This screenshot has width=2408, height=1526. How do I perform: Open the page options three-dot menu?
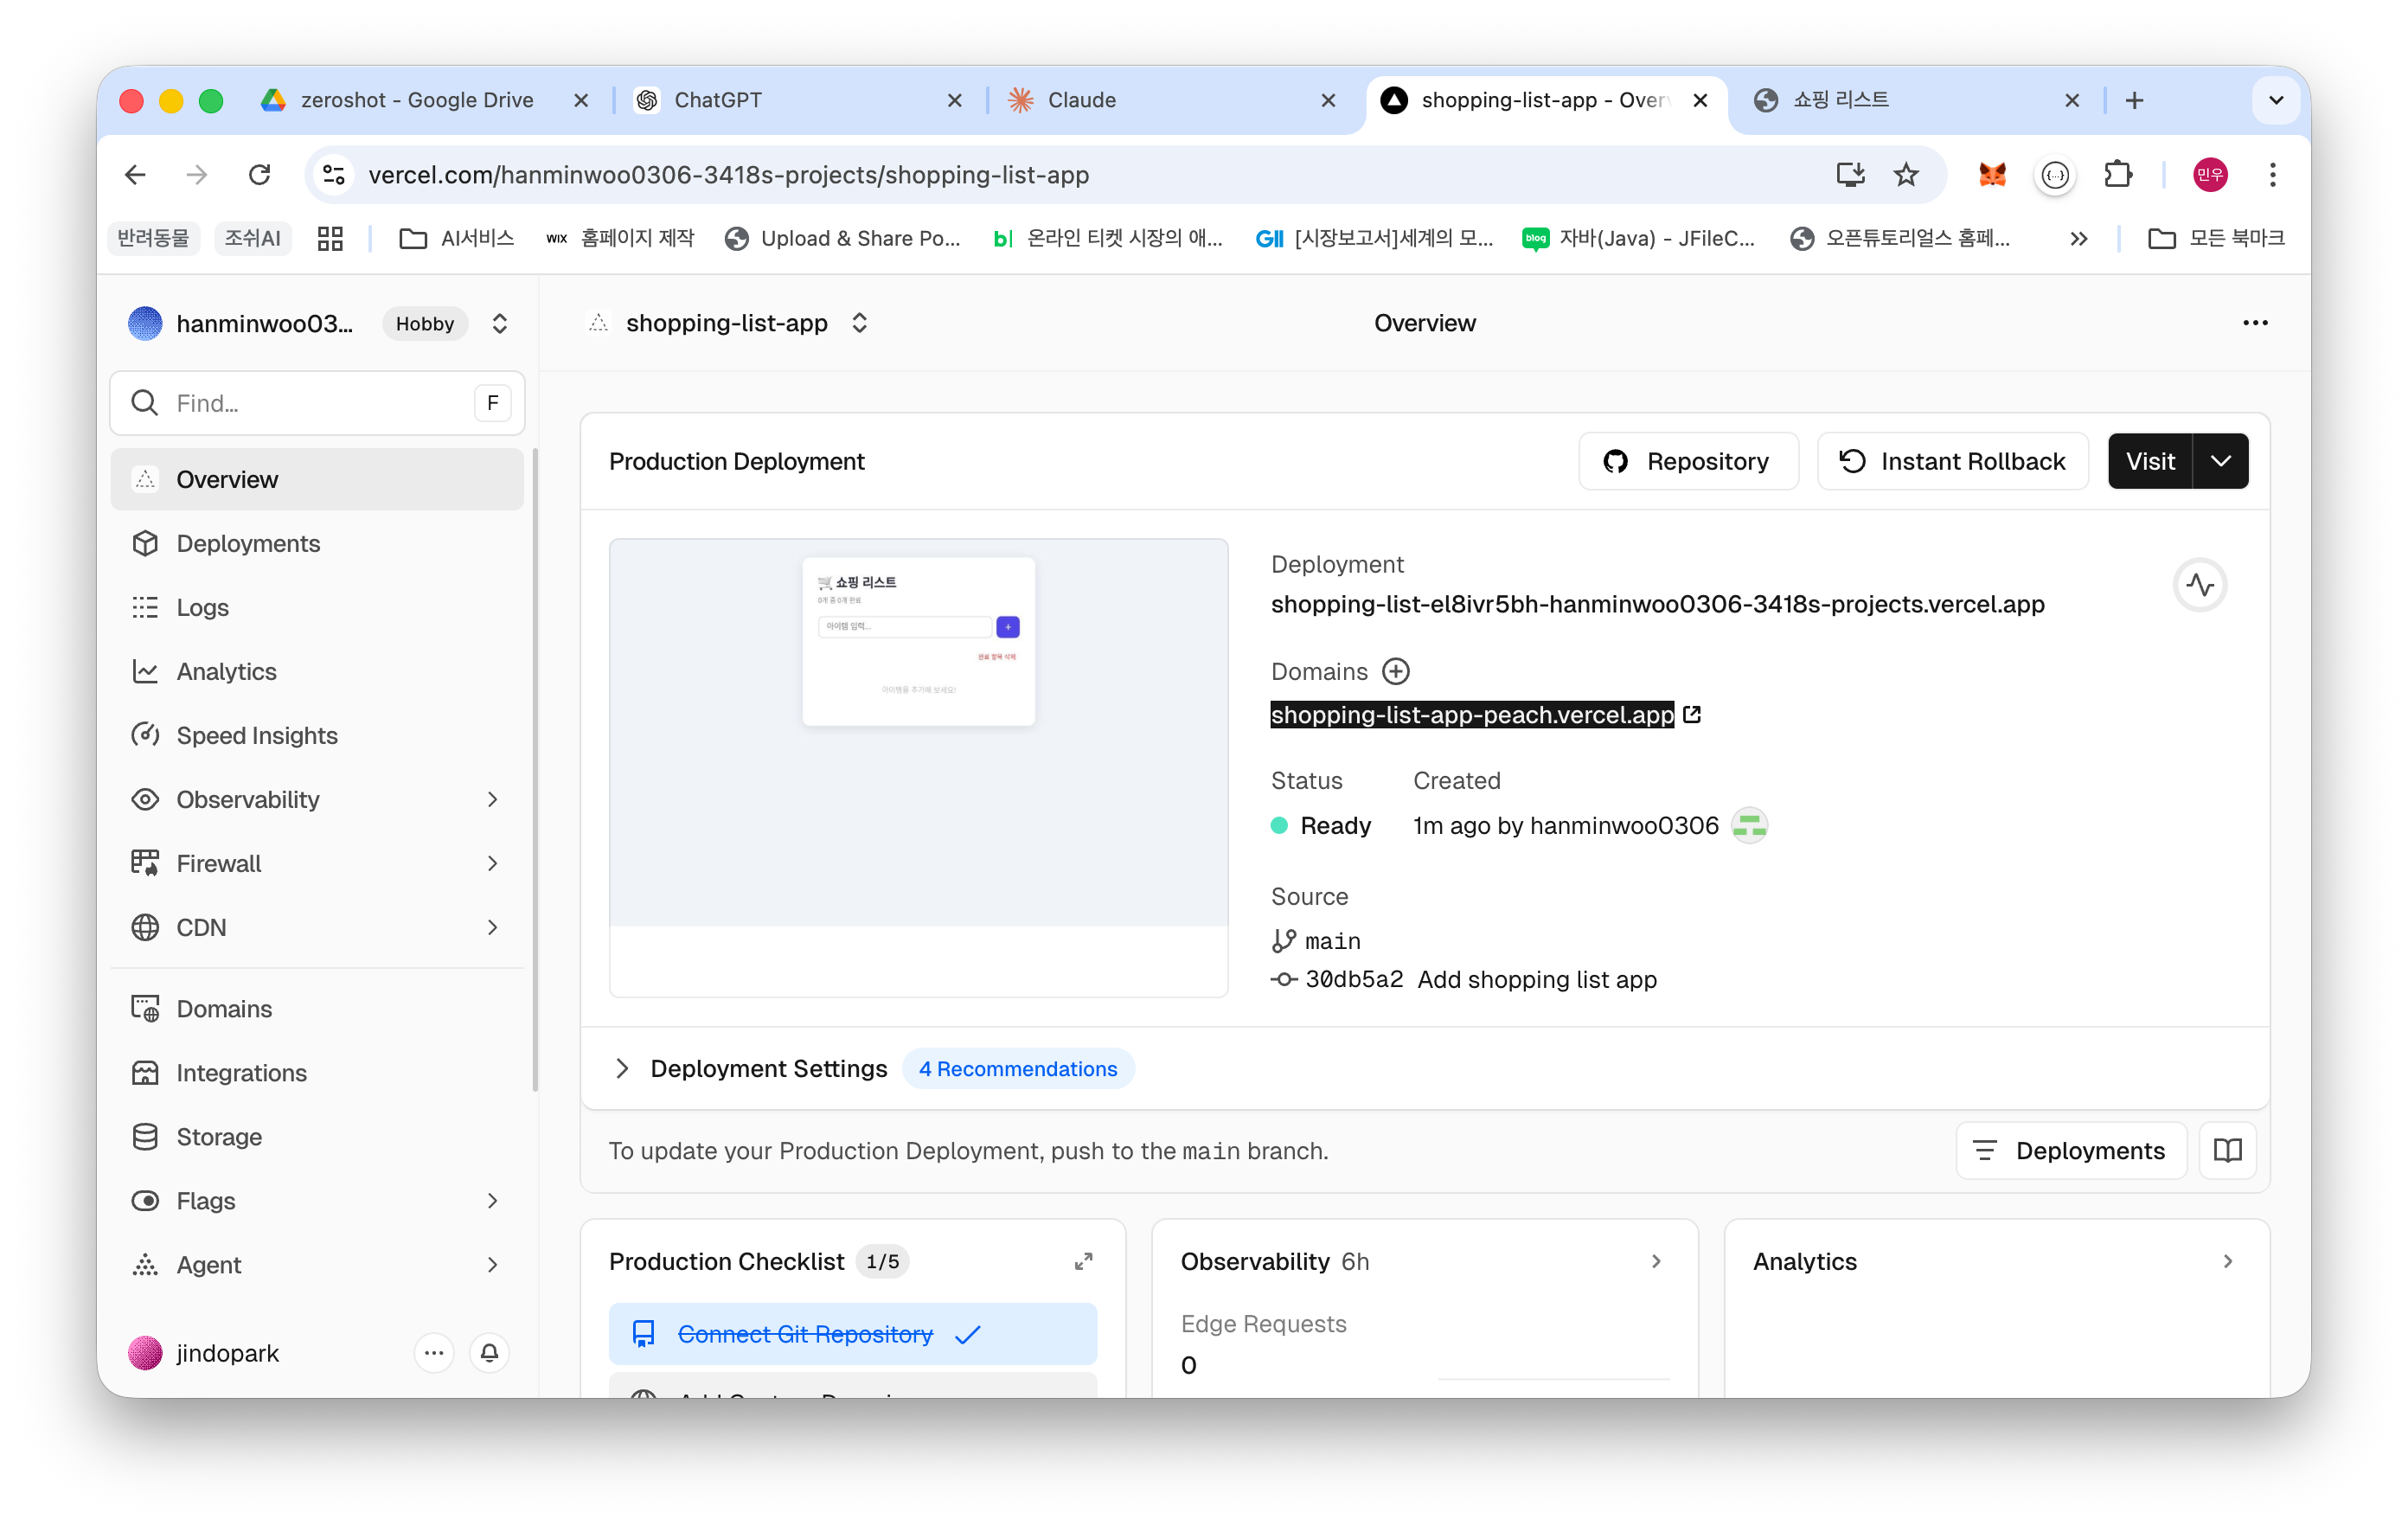point(2255,323)
